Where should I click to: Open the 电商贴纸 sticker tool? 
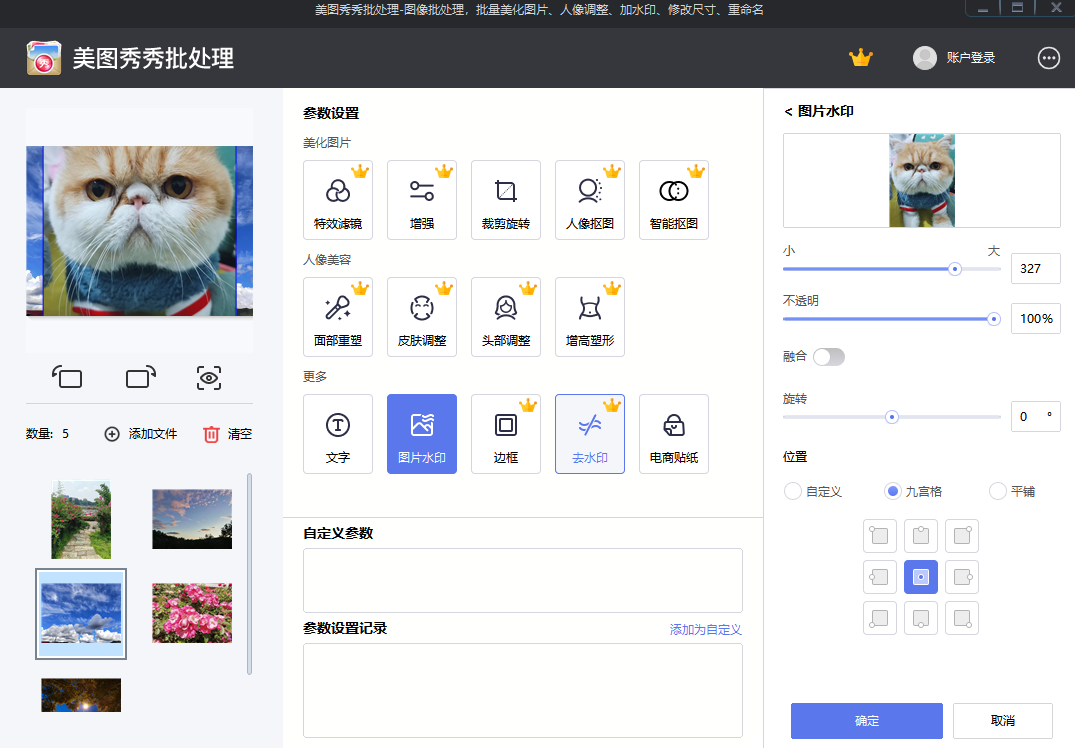tap(673, 433)
